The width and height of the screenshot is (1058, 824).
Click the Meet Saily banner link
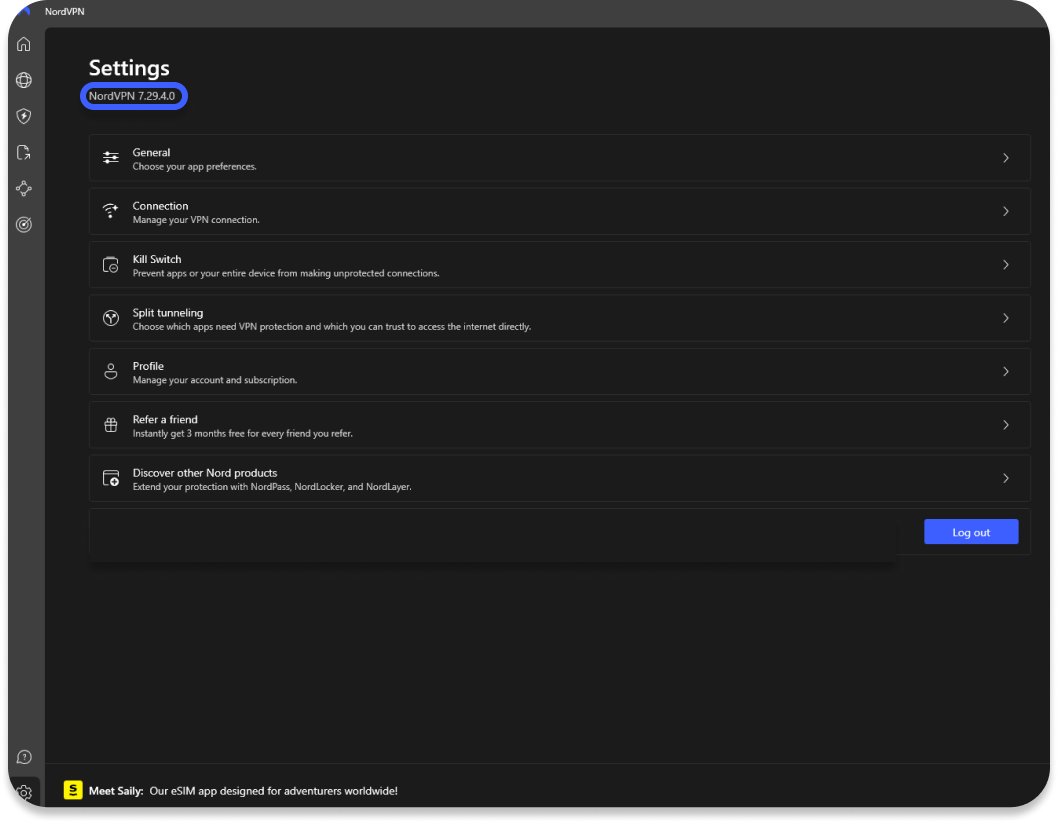tap(243, 791)
